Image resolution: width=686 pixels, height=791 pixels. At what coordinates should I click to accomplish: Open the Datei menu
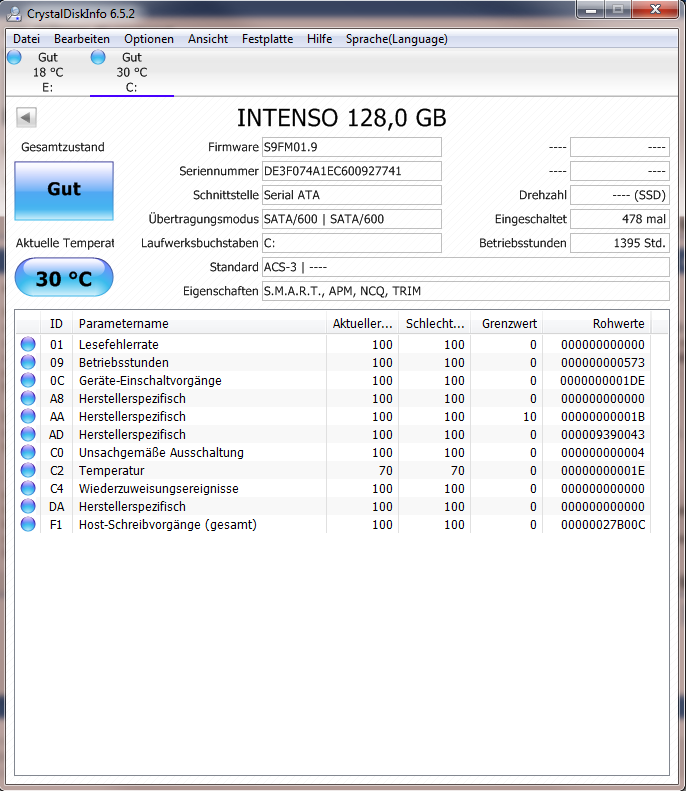[x=26, y=39]
